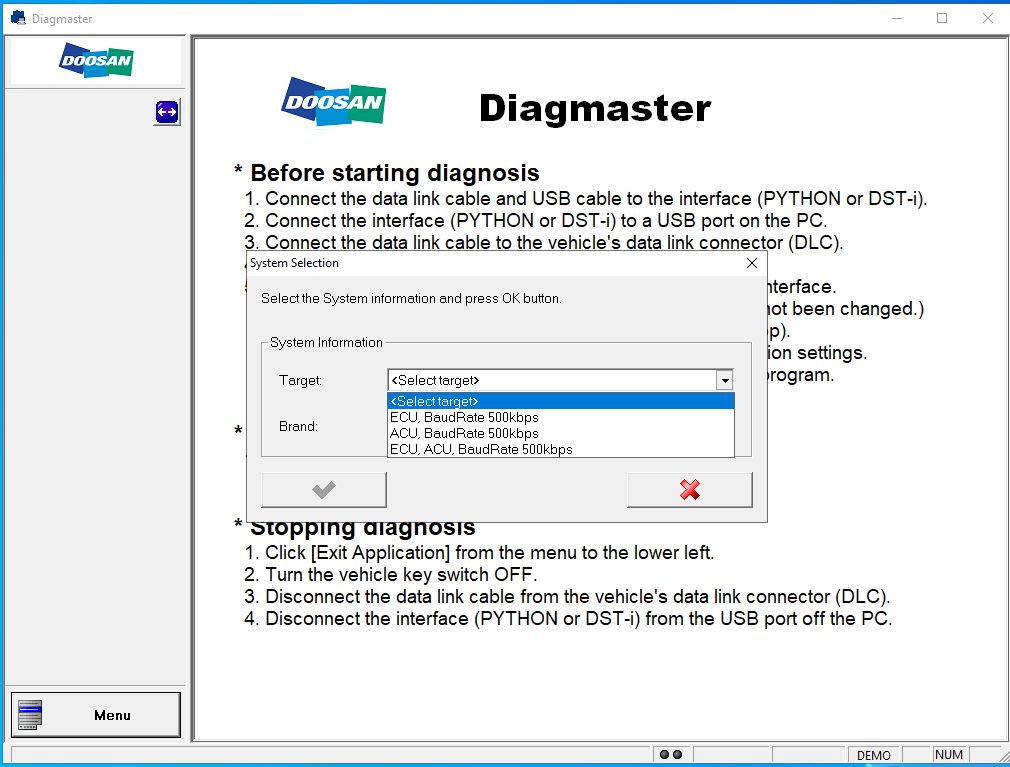Viewport: 1010px width, 767px height.
Task: Close the System Selection dialog
Action: coord(751,263)
